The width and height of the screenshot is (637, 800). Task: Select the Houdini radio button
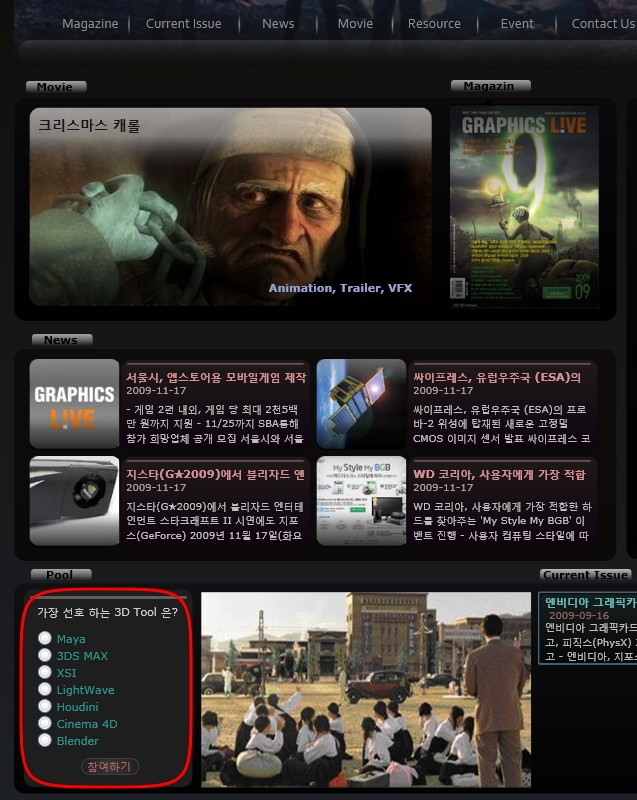coord(45,706)
